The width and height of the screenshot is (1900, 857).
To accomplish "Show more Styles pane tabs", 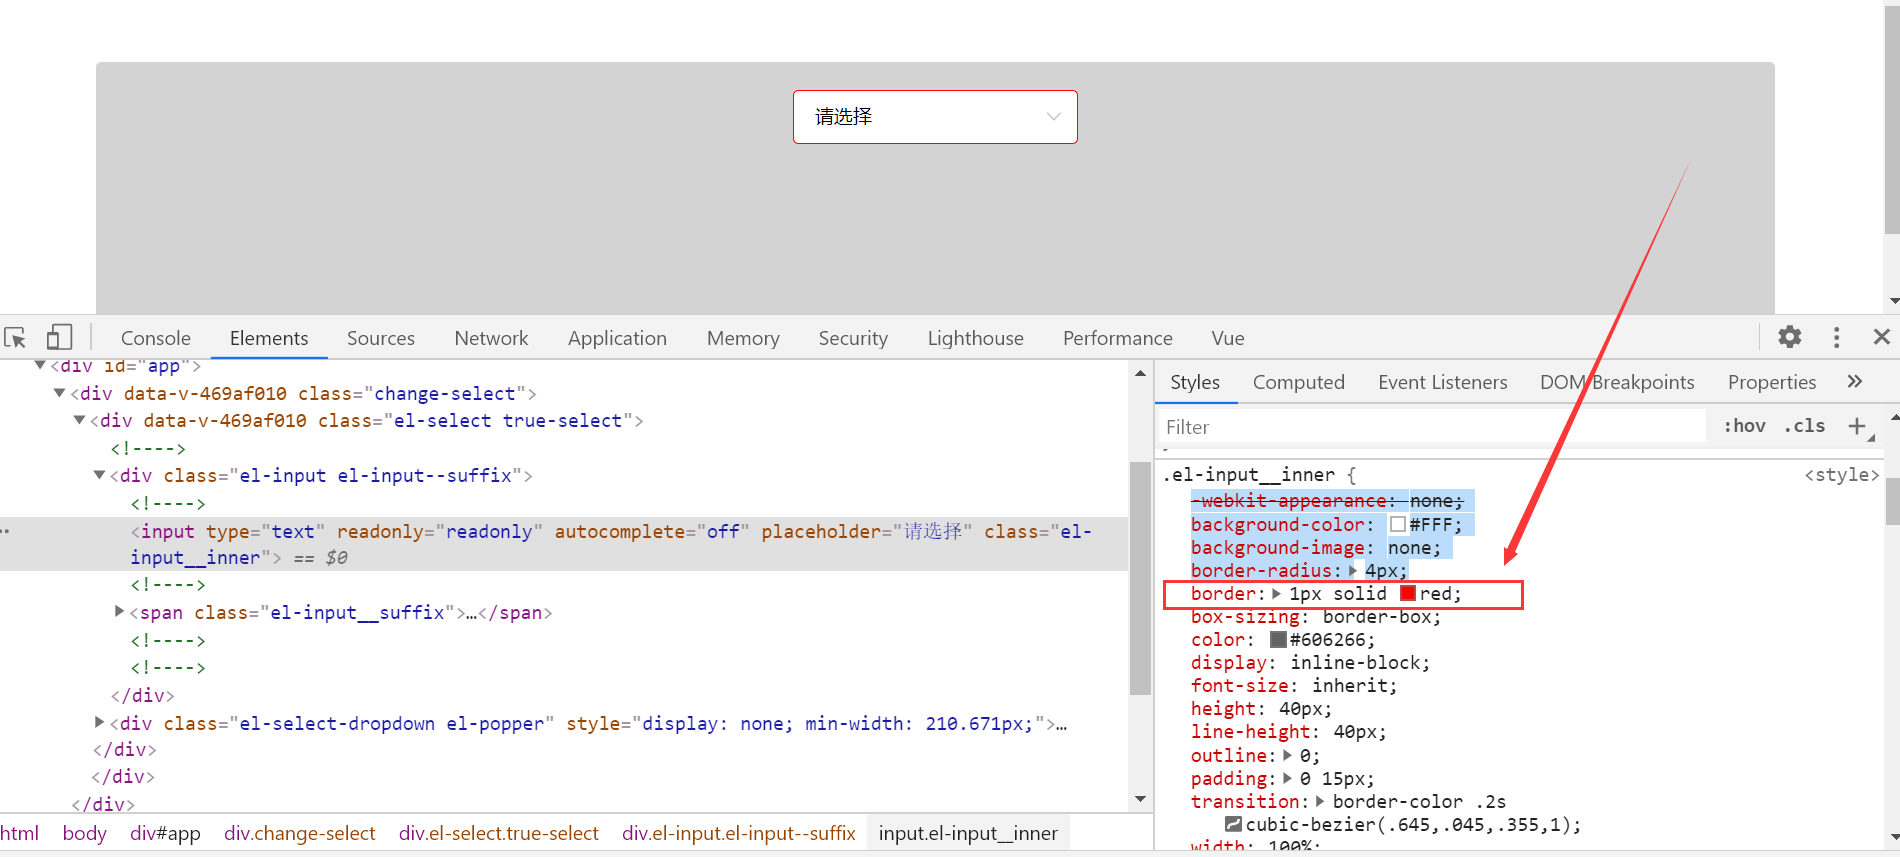I will coord(1855,381).
